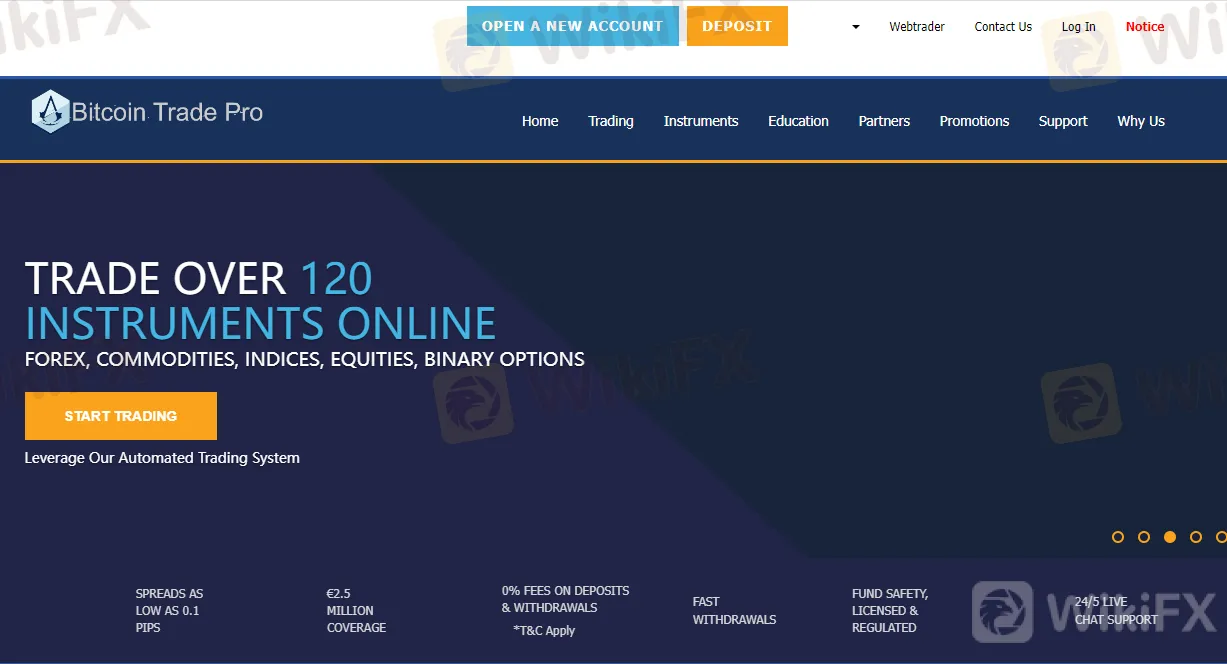Open the red Notice link
The height and width of the screenshot is (664, 1227).
point(1145,27)
